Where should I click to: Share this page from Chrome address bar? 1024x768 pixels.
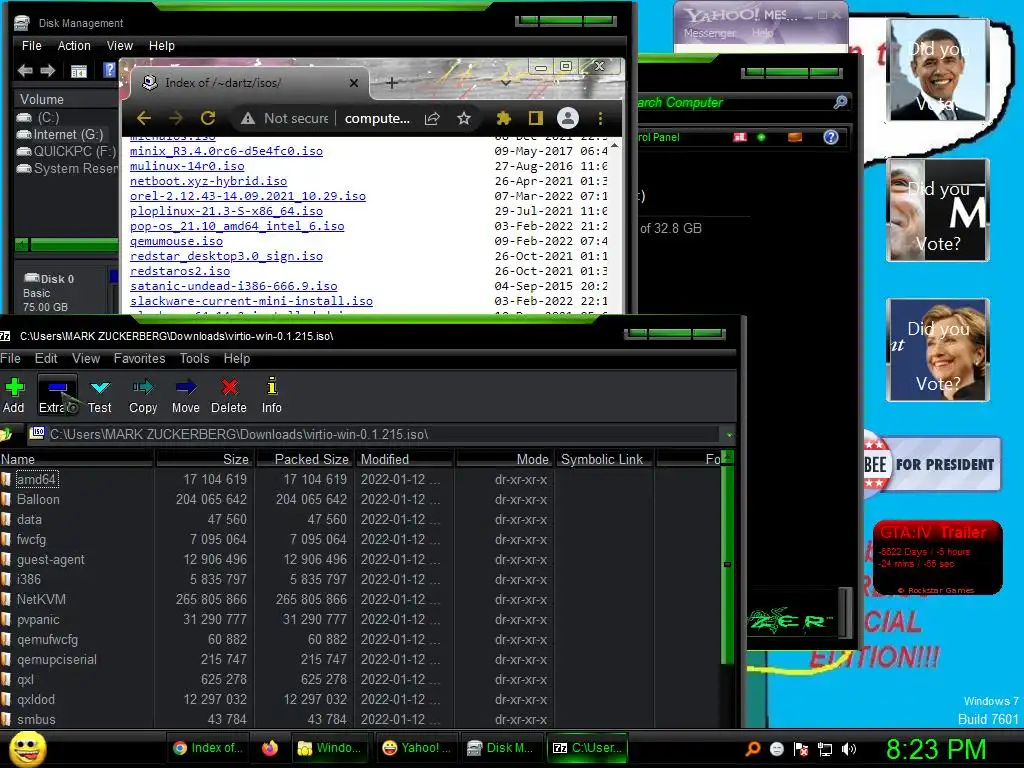point(432,118)
